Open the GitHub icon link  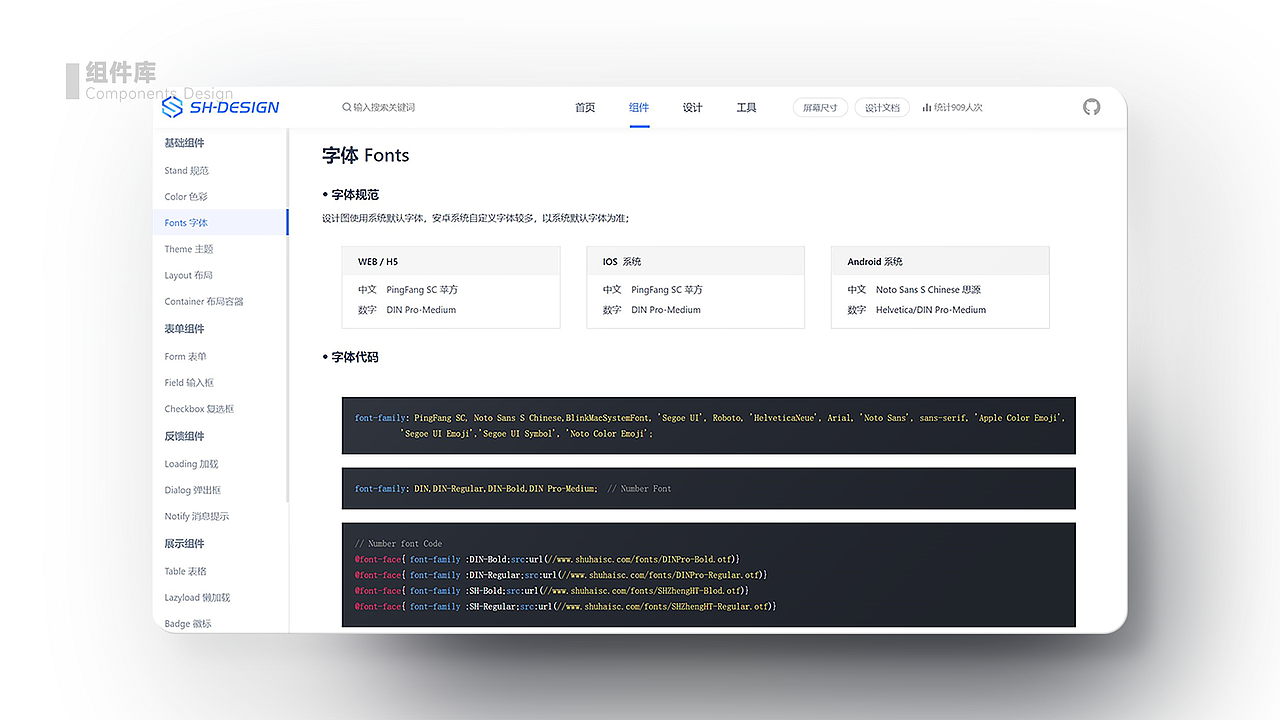tap(1092, 107)
